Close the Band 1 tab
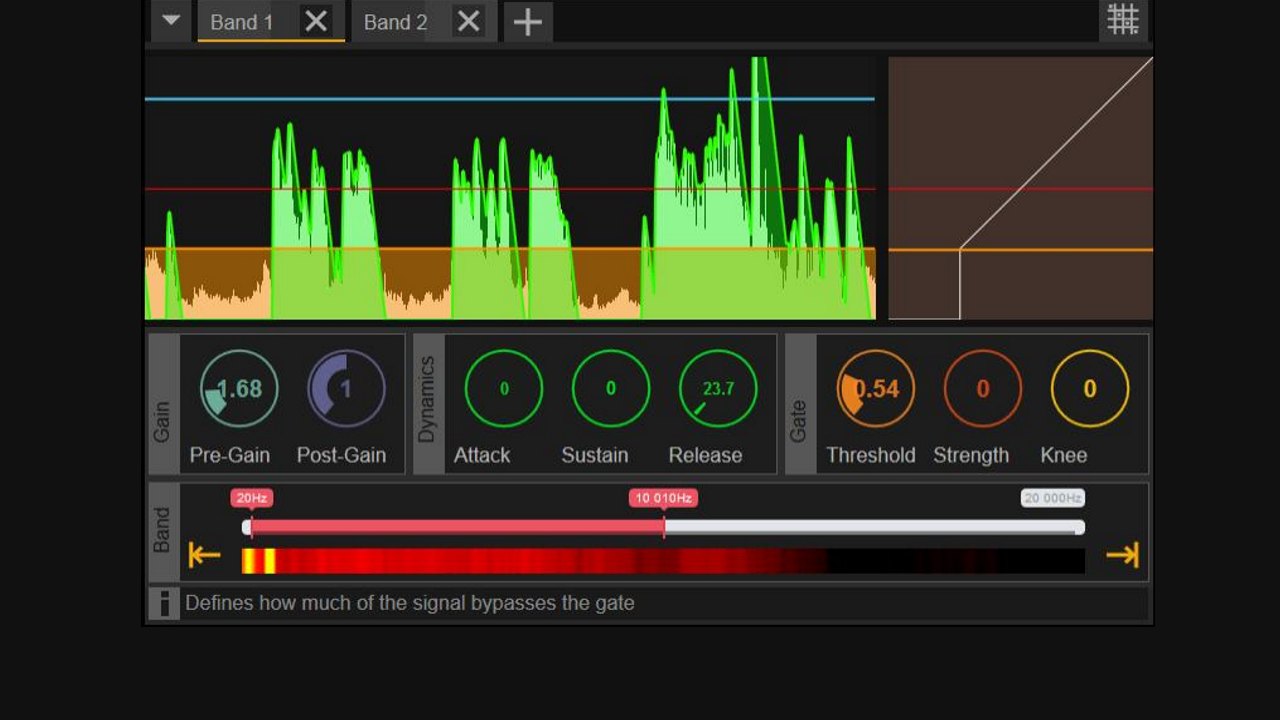 tap(316, 22)
